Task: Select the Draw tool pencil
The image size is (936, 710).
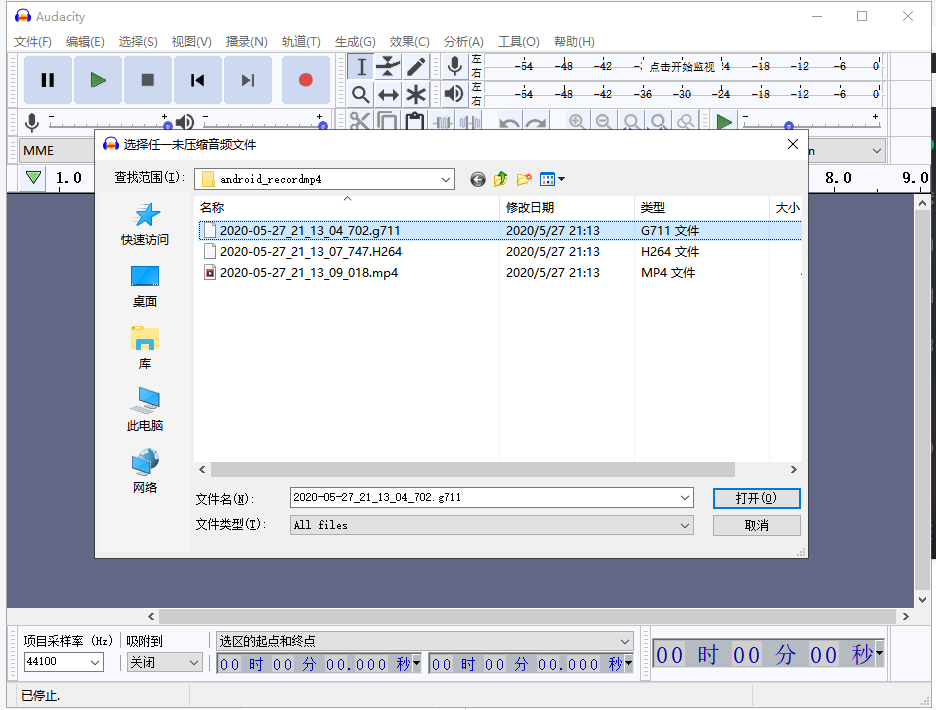Action: tap(415, 66)
